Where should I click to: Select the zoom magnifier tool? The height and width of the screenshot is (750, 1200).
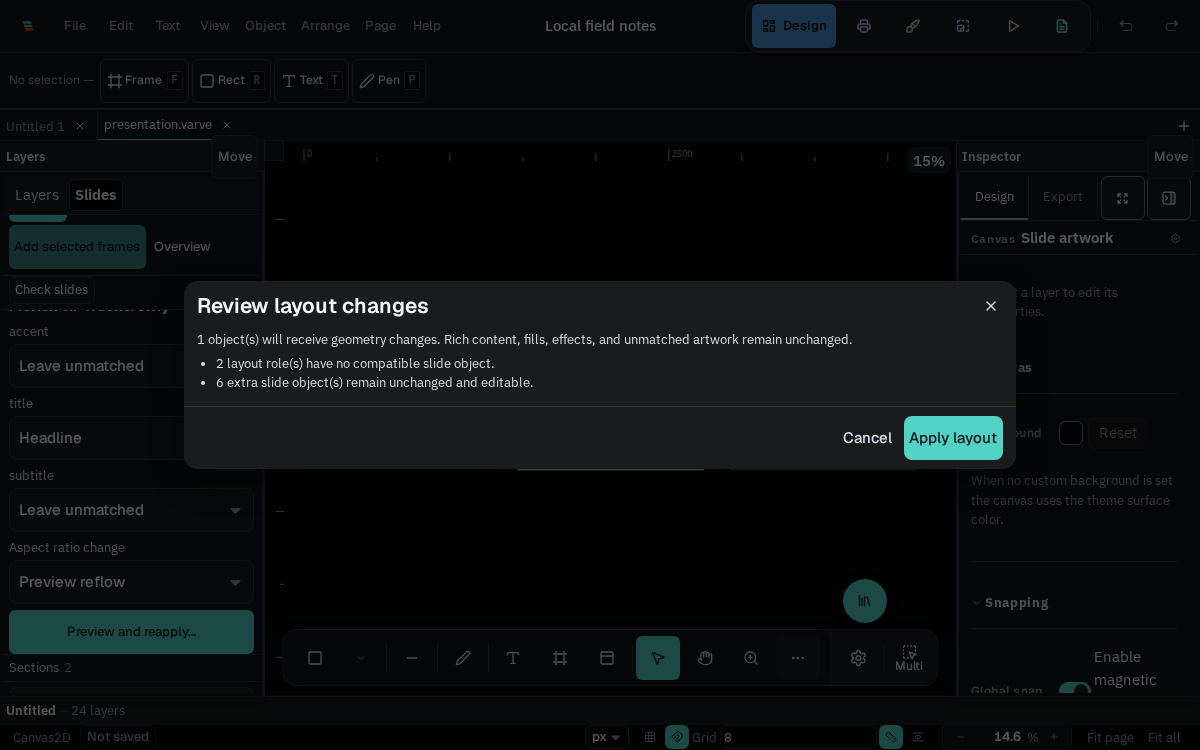(751, 658)
